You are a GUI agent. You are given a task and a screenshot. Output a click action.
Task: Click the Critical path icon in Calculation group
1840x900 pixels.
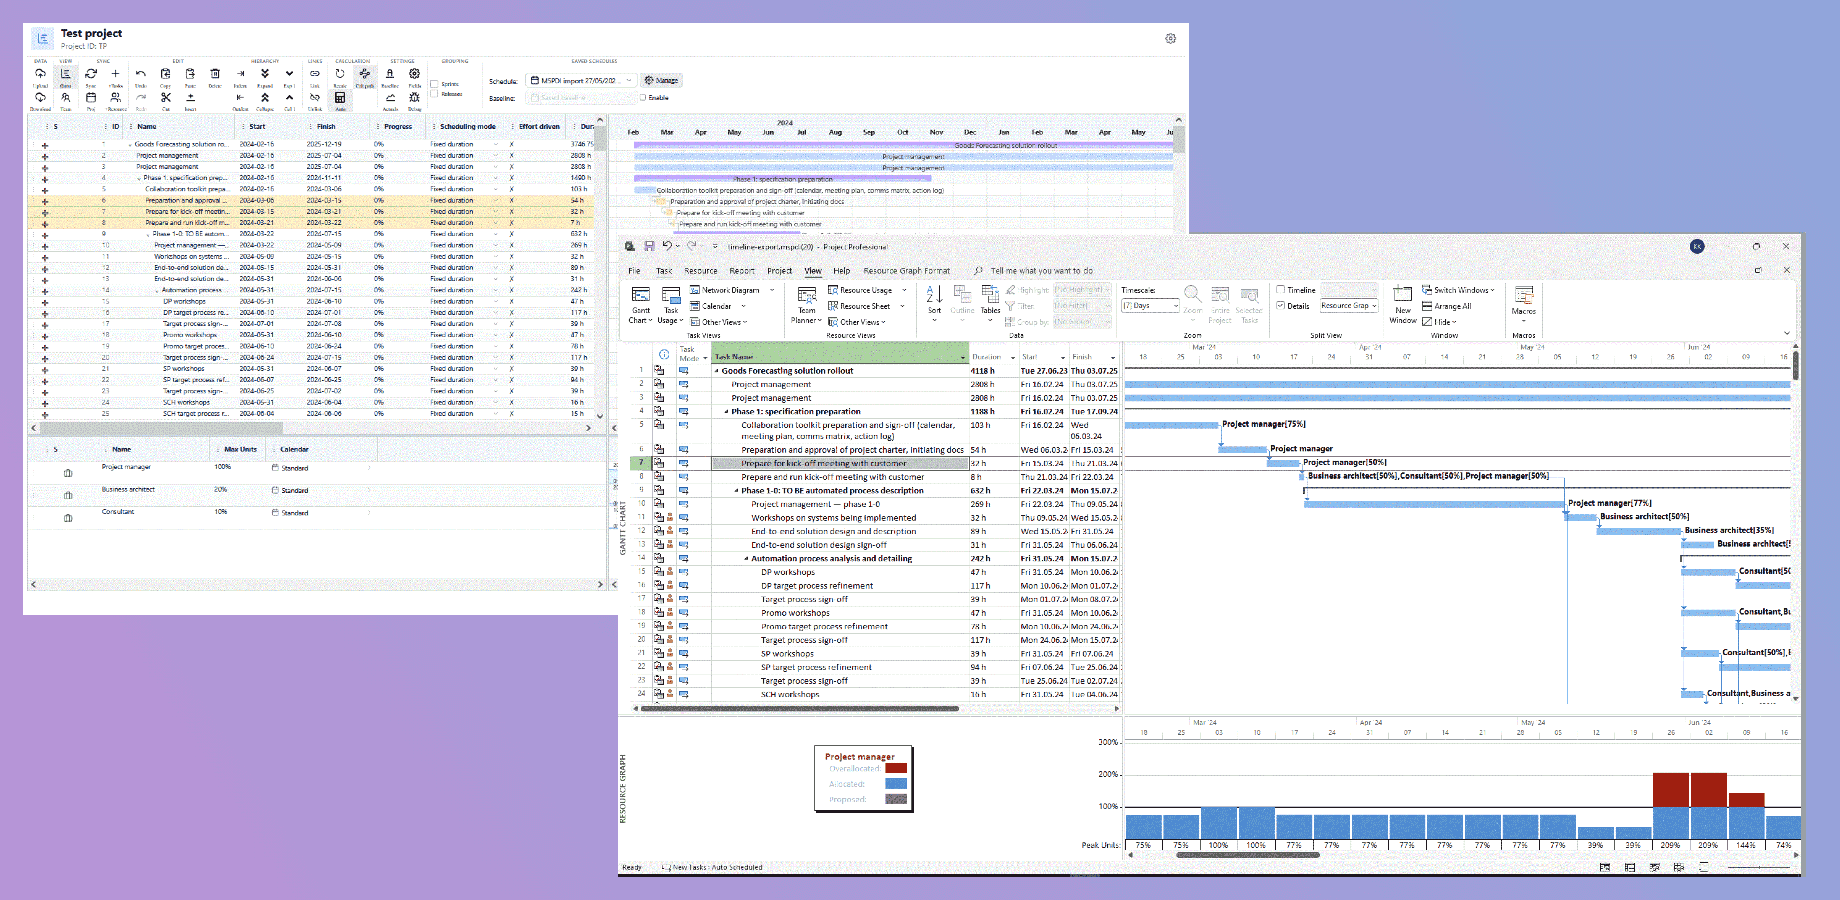tap(364, 73)
